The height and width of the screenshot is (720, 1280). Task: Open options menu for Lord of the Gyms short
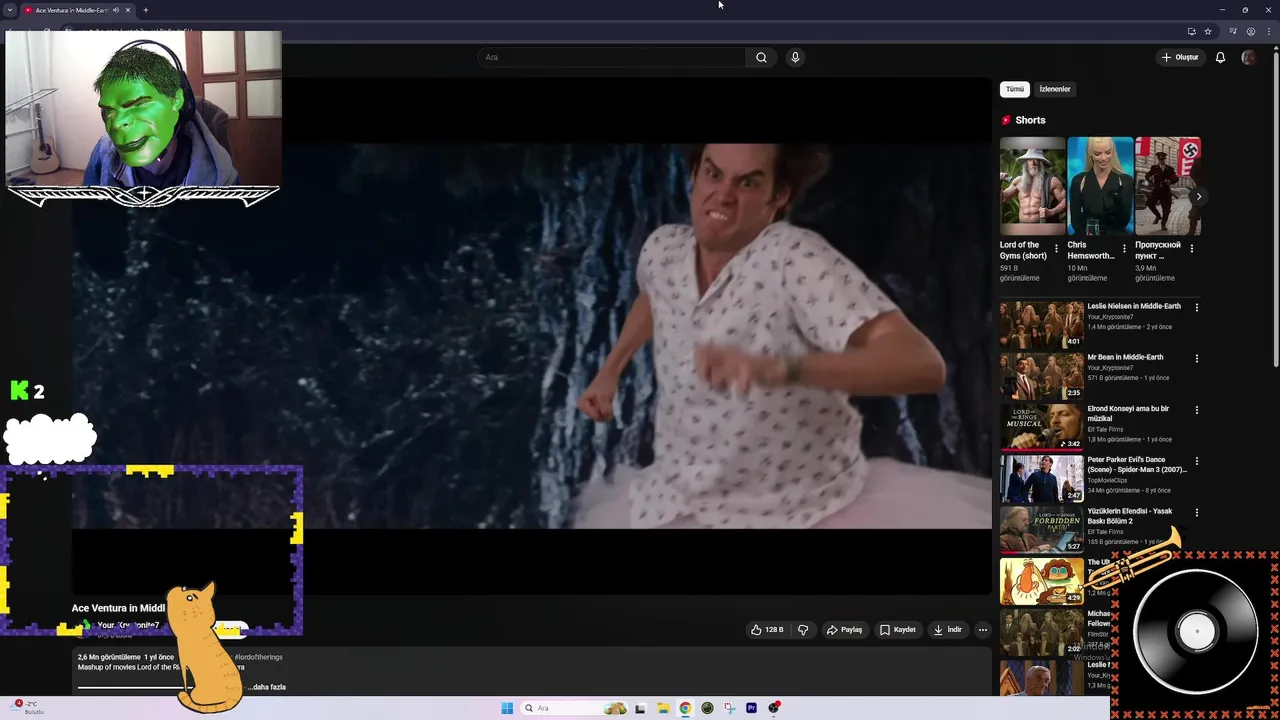pyautogui.click(x=1056, y=248)
